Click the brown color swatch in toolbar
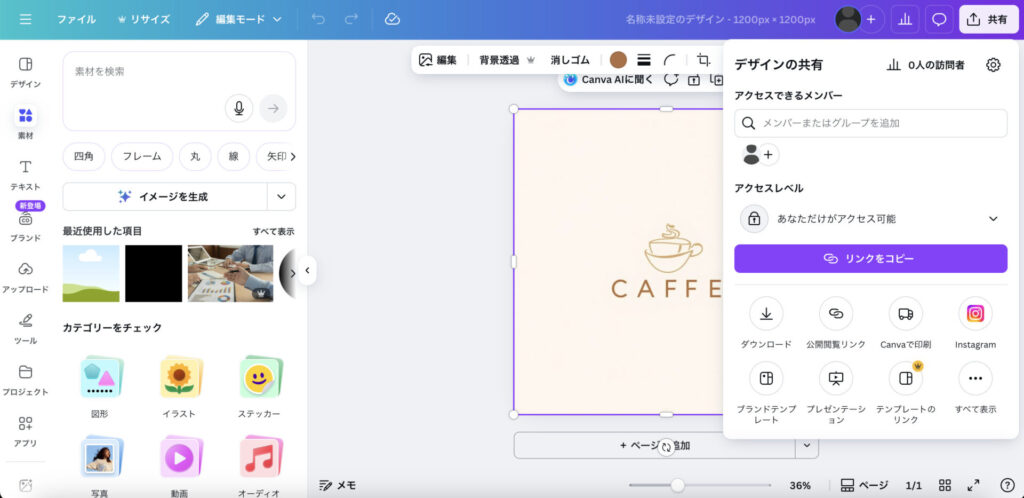1024x498 pixels. coord(618,60)
